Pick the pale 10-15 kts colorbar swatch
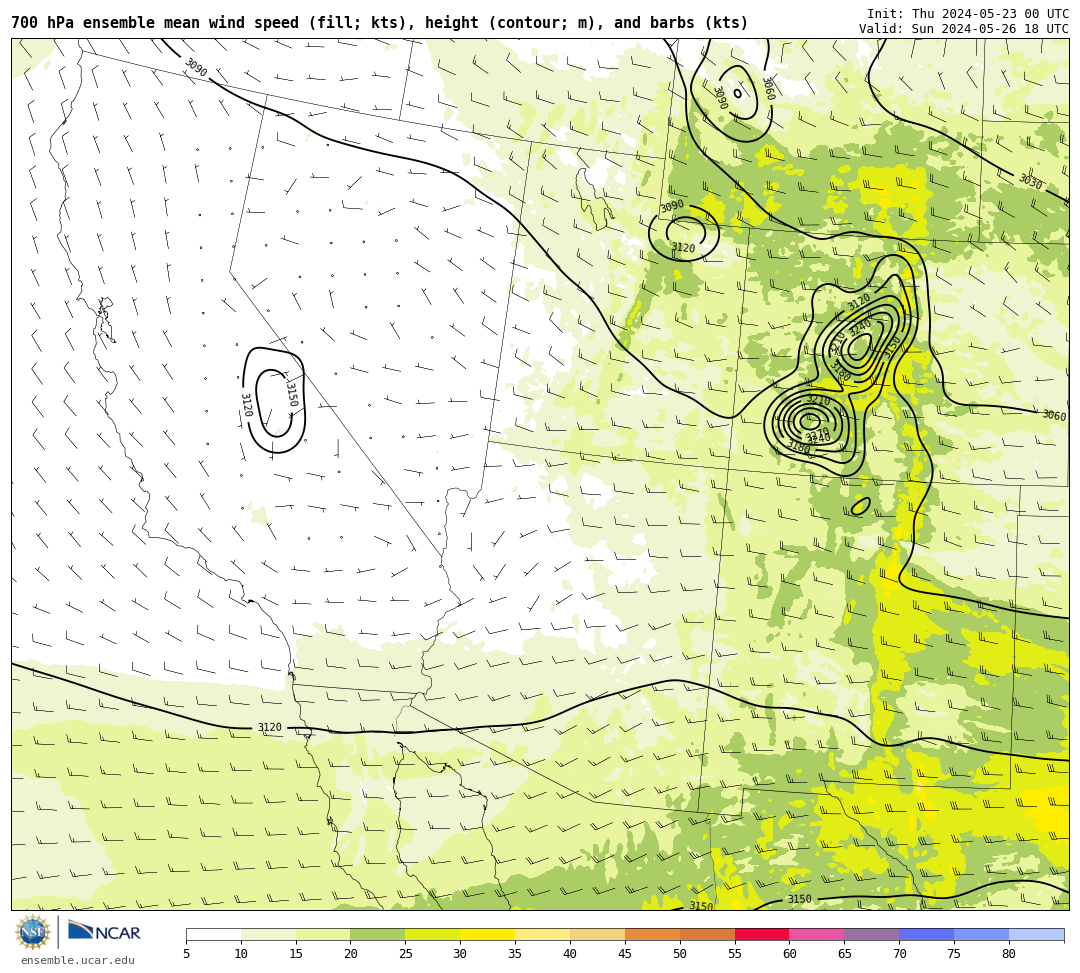 268,934
